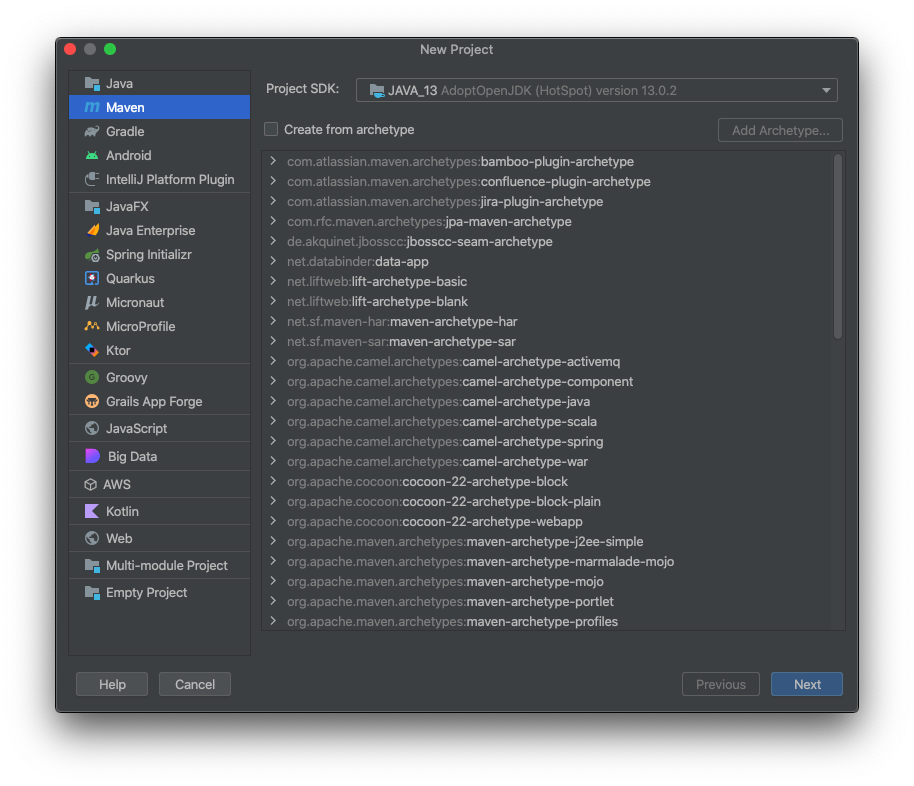Select the Quarkus icon
Viewport: 914px width, 786px height.
92,278
